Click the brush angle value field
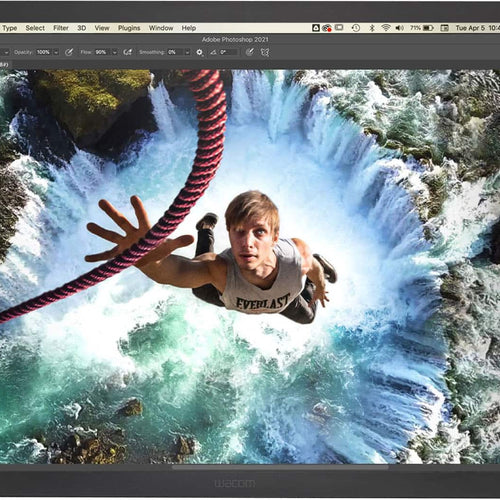Viewport: 500px width, 500px height. click(229, 52)
